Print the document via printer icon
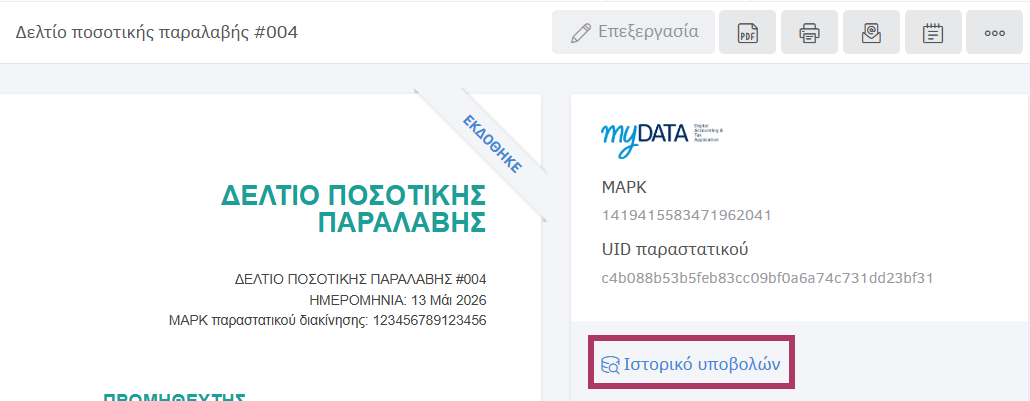 pos(809,32)
